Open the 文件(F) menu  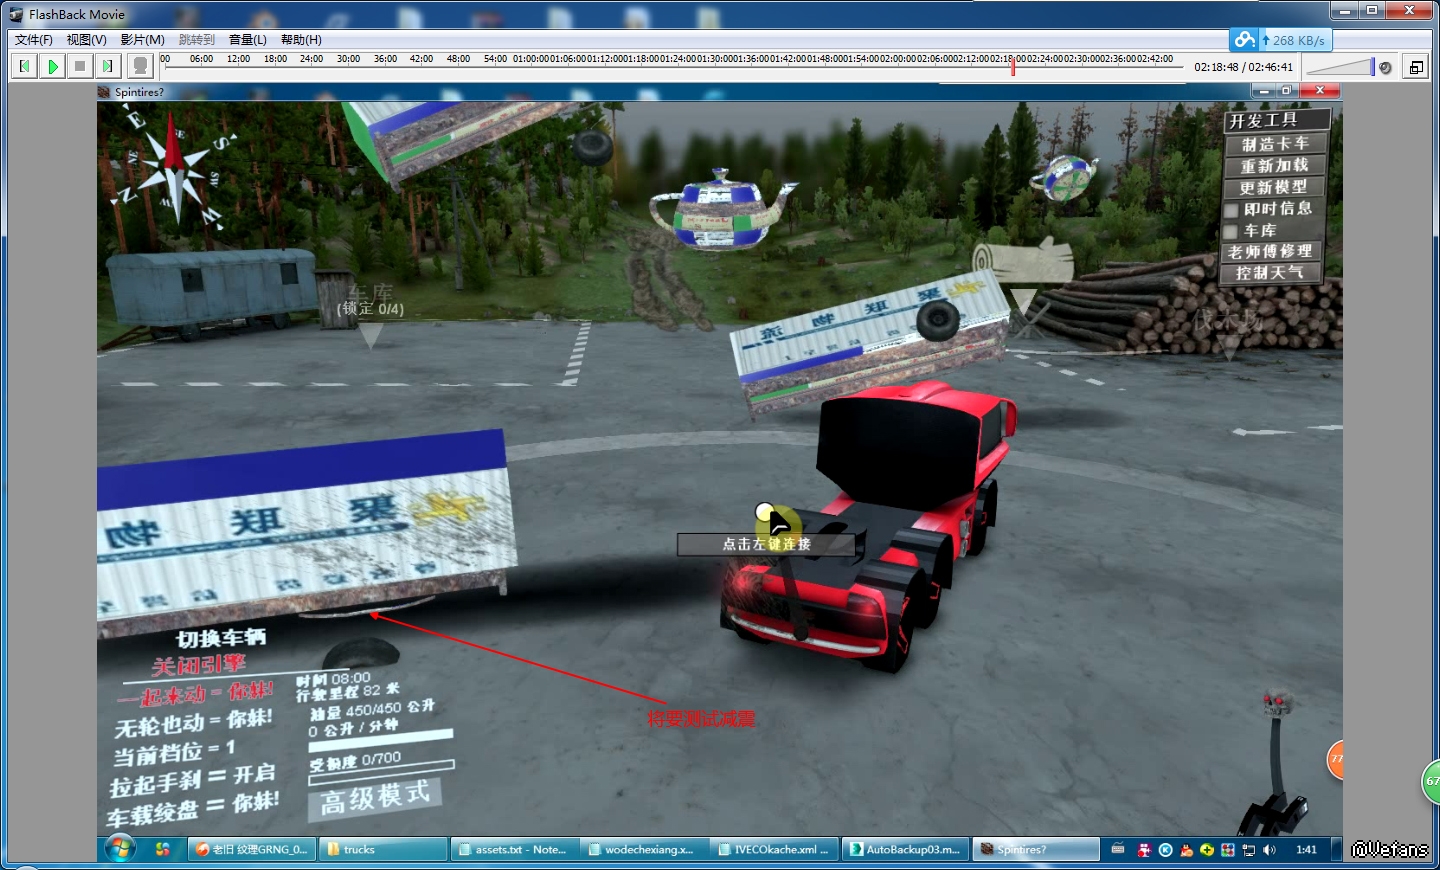(x=34, y=40)
